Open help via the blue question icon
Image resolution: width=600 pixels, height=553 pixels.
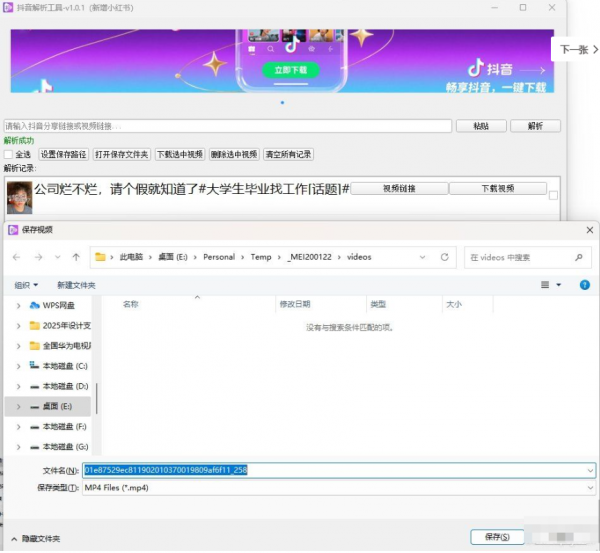coord(585,285)
